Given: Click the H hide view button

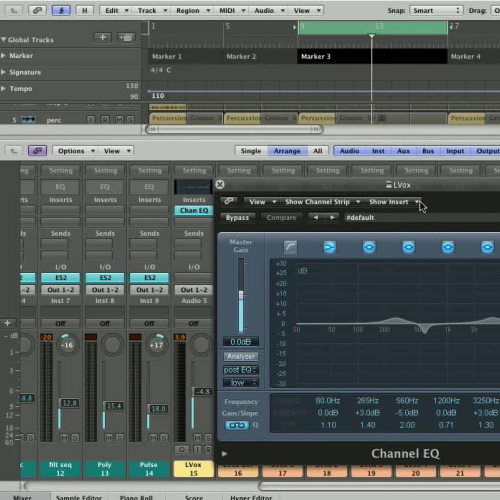Looking at the screenshot, I should [85, 10].
